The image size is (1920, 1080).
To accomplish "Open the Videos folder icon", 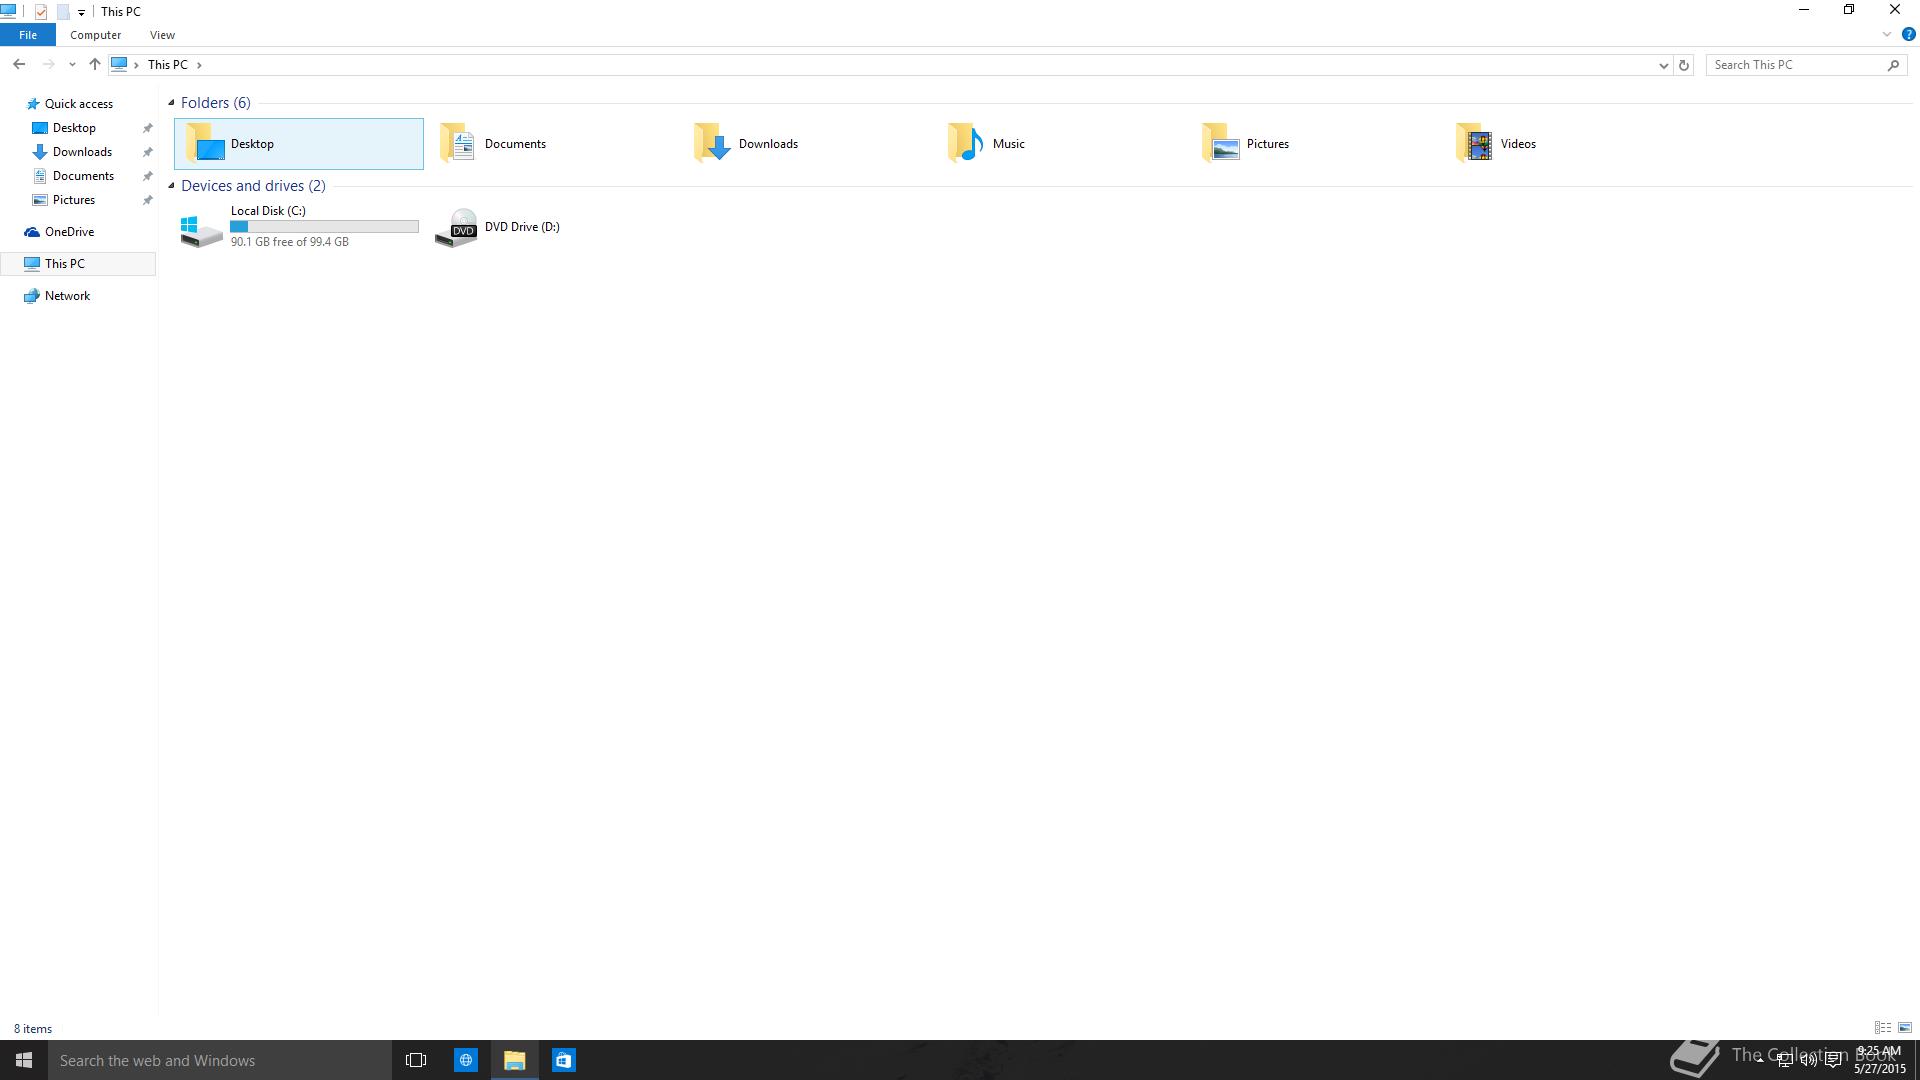I will (x=1475, y=144).
